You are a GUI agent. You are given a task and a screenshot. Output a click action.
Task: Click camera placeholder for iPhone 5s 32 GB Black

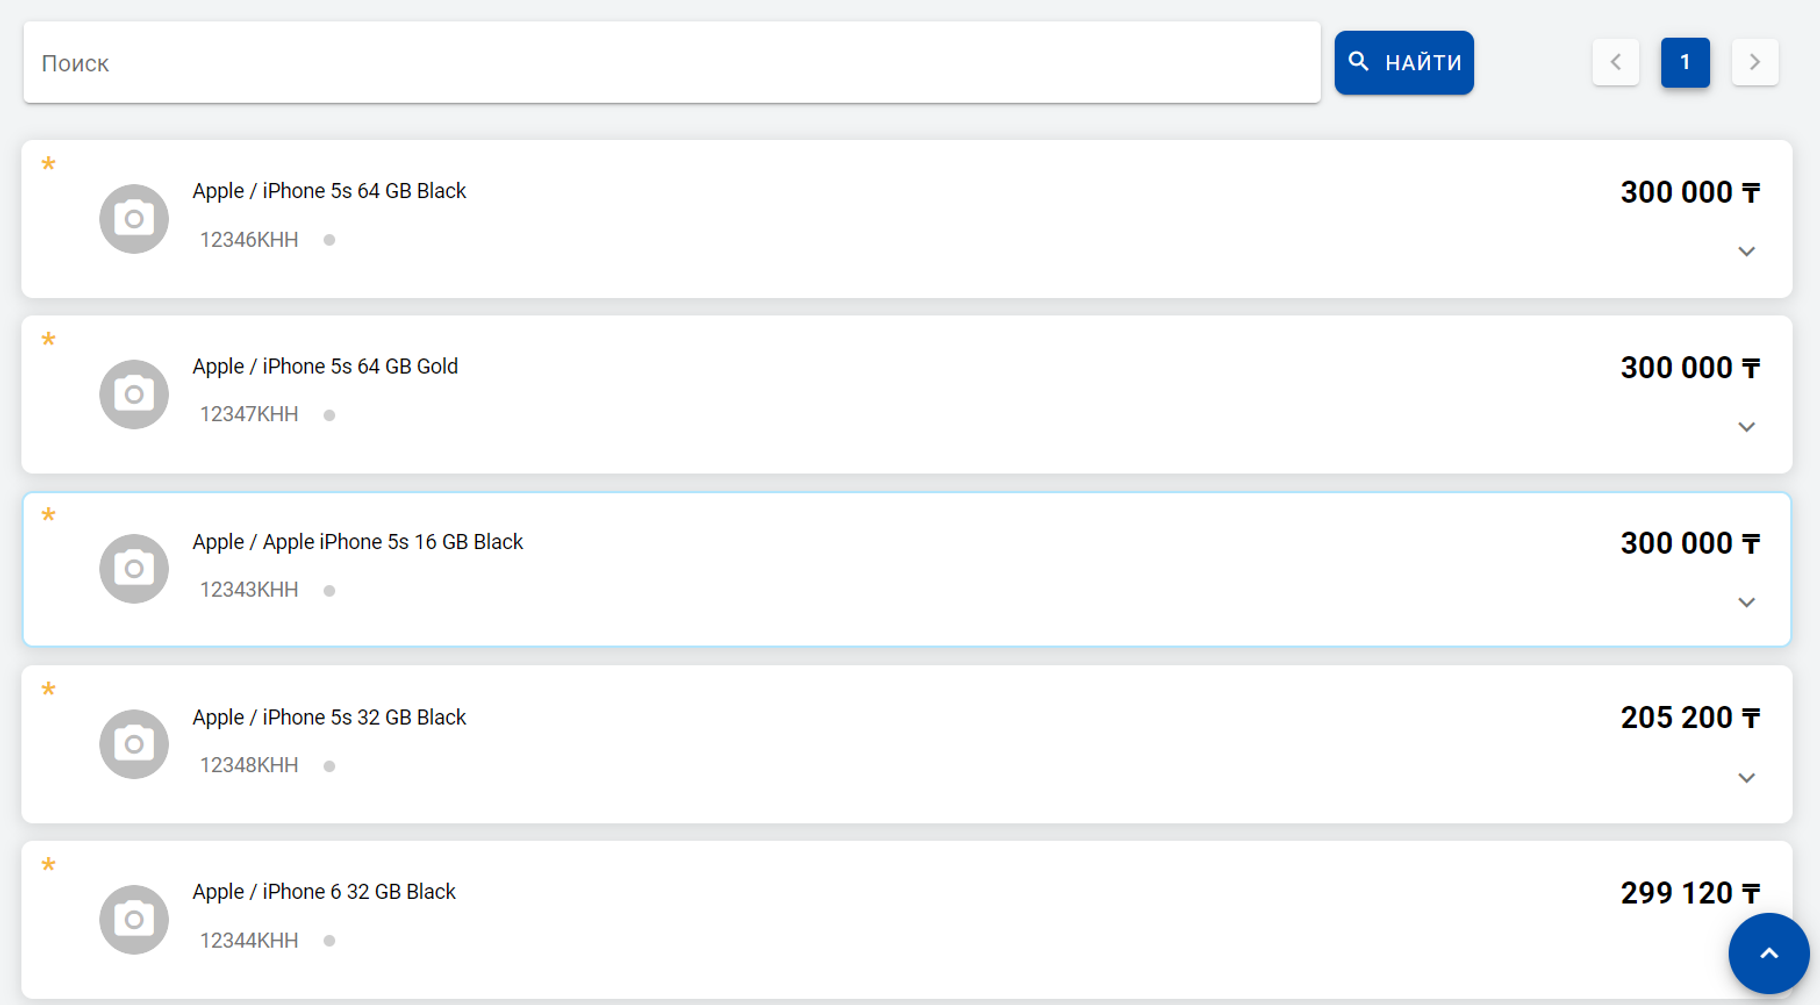pos(134,744)
